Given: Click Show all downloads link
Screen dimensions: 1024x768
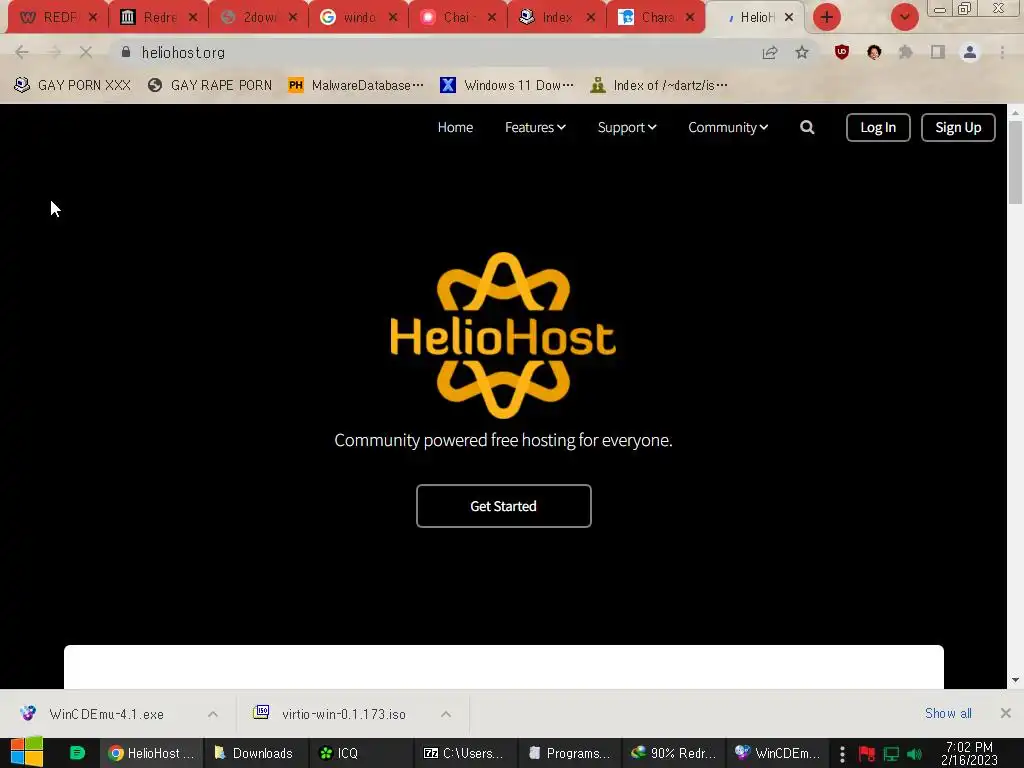Looking at the screenshot, I should click(x=948, y=713).
